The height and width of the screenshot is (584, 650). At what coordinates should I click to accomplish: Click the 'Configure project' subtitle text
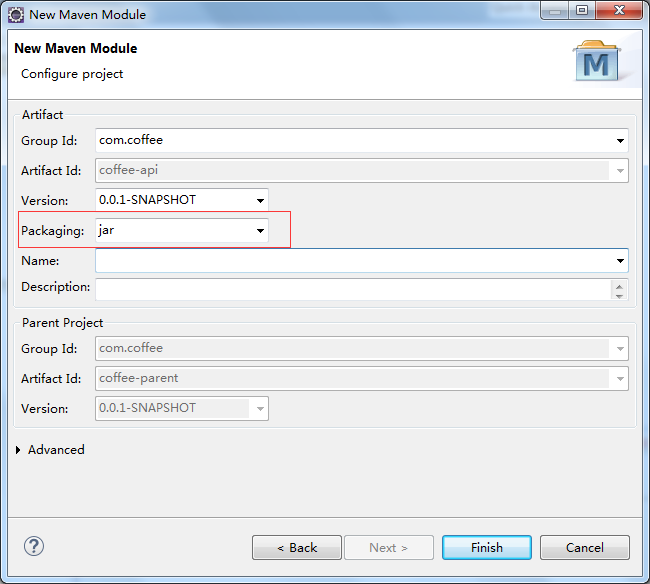coord(72,74)
